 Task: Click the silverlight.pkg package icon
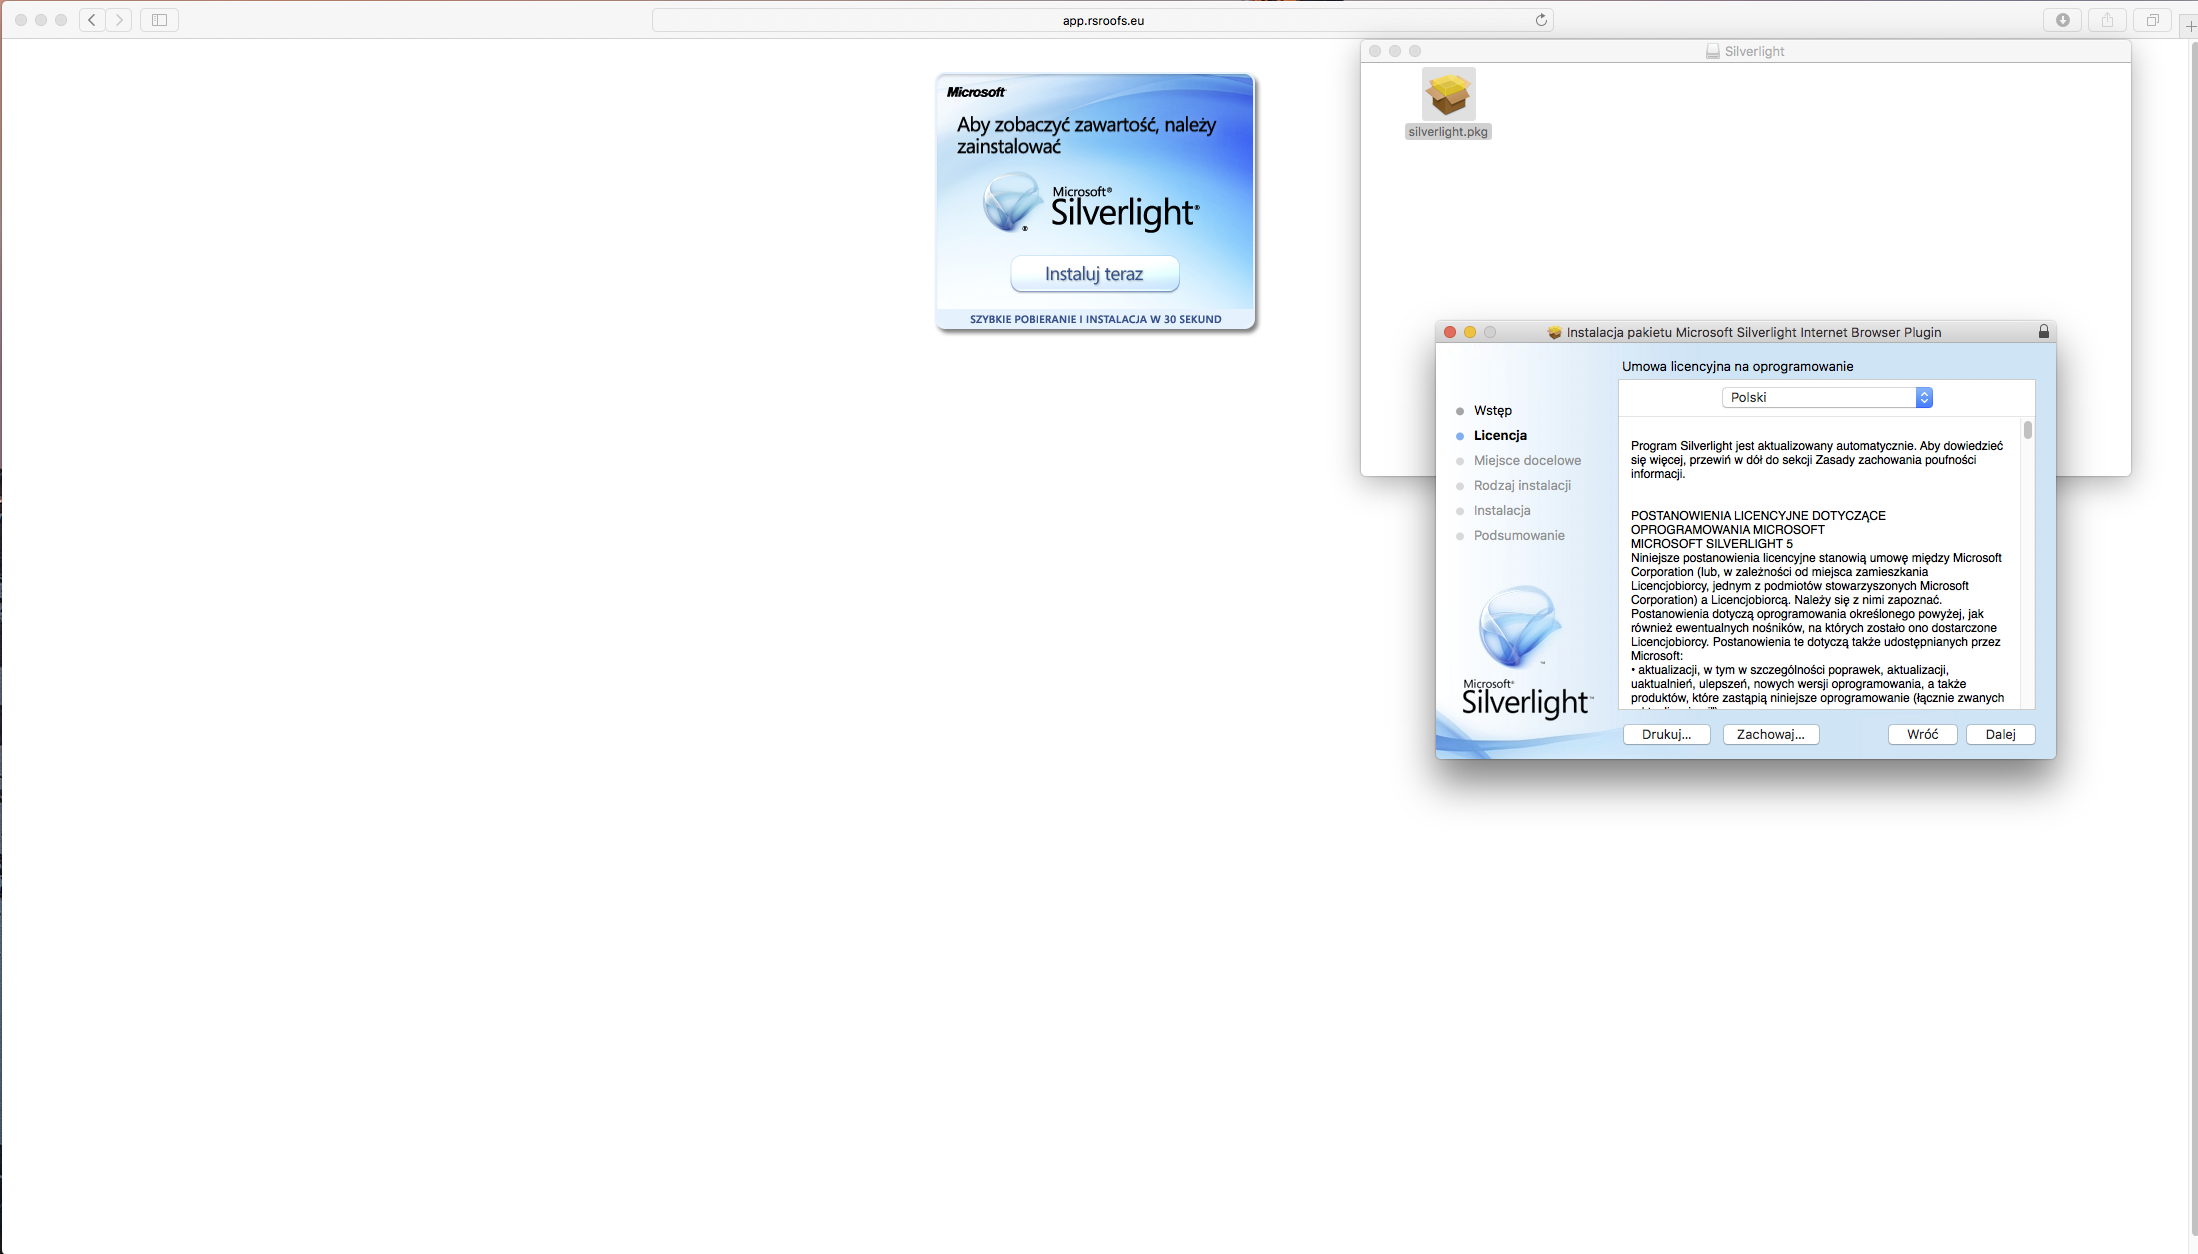pos(1448,95)
